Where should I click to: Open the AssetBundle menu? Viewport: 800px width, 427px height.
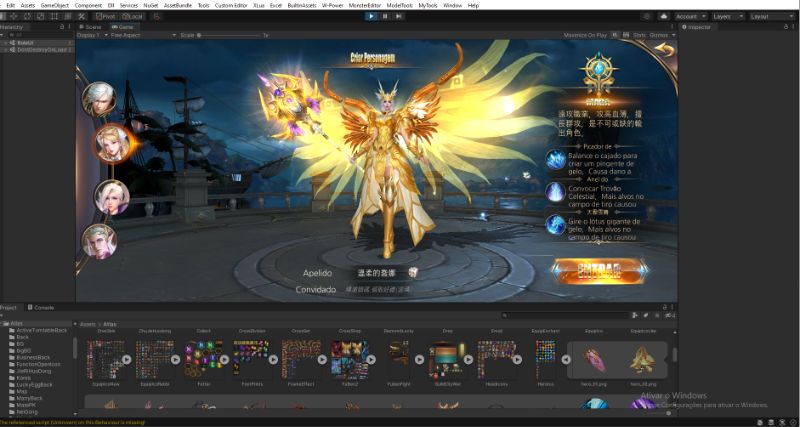point(179,5)
